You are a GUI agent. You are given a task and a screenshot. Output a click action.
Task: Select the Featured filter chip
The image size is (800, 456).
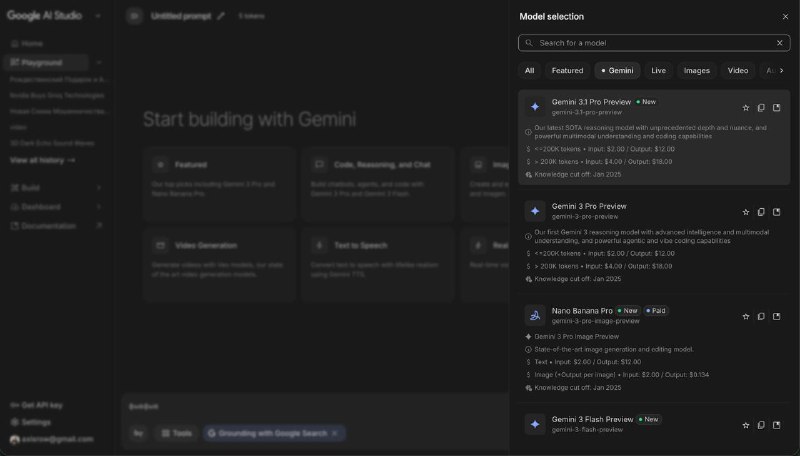[x=567, y=70]
